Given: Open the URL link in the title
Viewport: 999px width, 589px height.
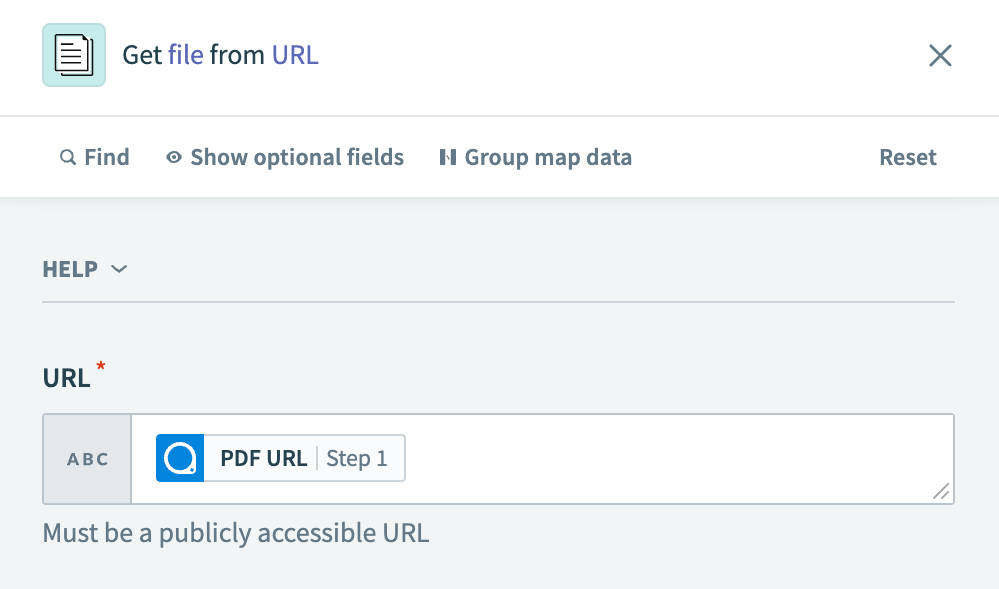Looking at the screenshot, I should 294,55.
